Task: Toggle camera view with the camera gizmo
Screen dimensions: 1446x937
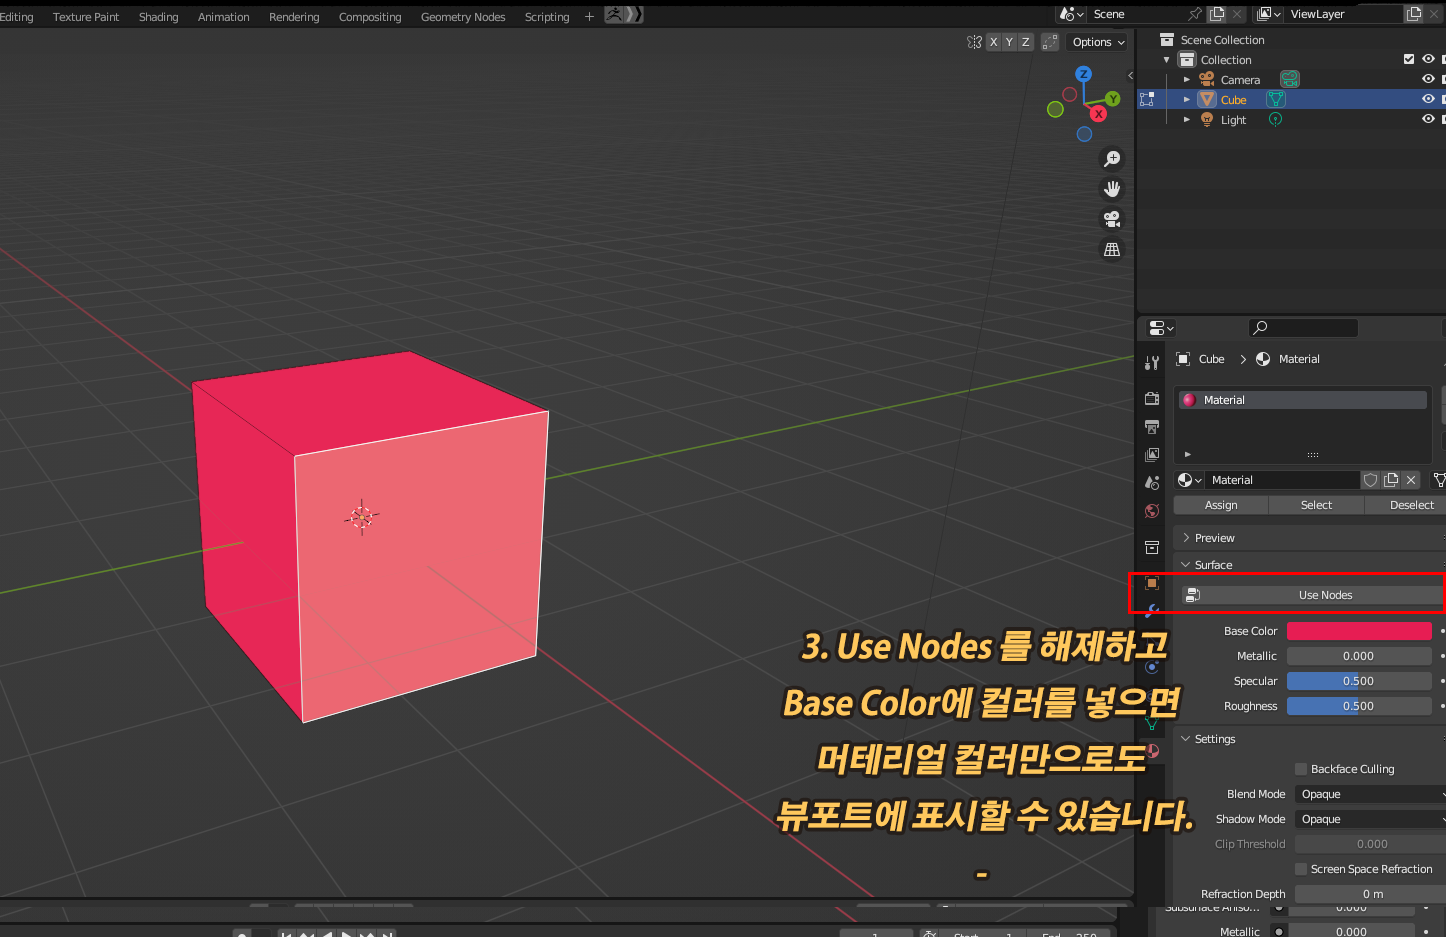Action: (x=1112, y=219)
